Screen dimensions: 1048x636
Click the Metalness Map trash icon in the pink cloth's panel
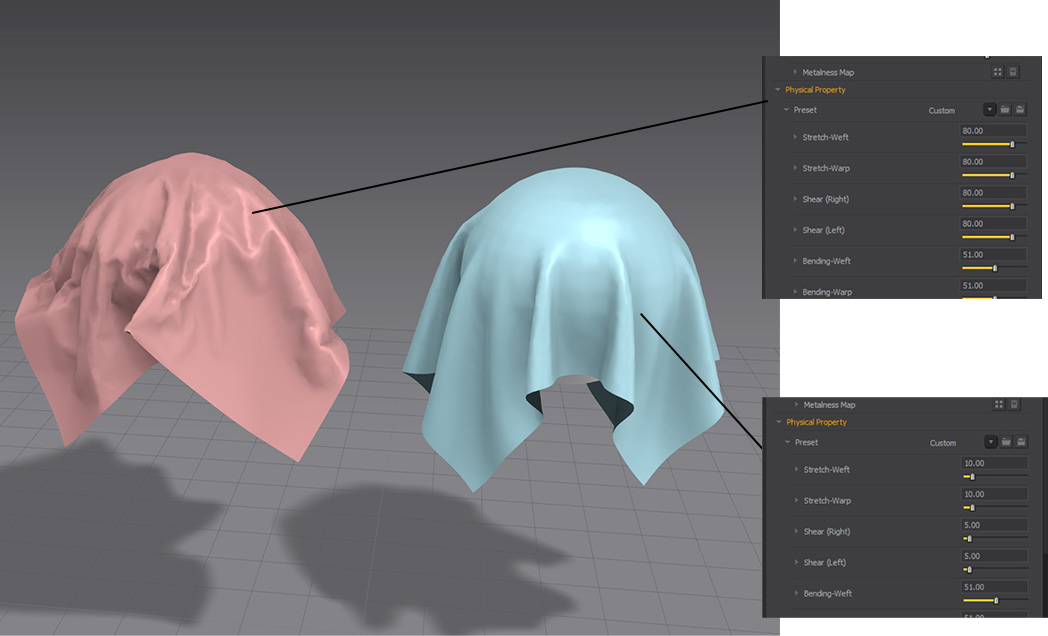click(x=1012, y=72)
